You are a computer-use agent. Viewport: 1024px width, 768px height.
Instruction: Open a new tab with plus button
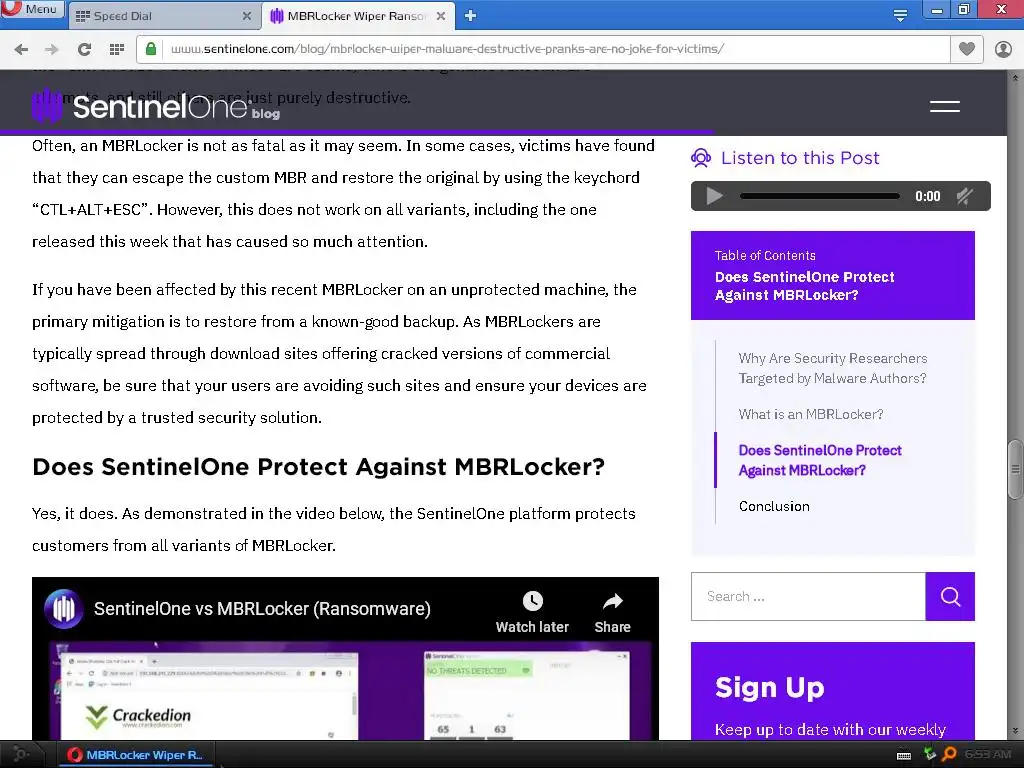470,16
